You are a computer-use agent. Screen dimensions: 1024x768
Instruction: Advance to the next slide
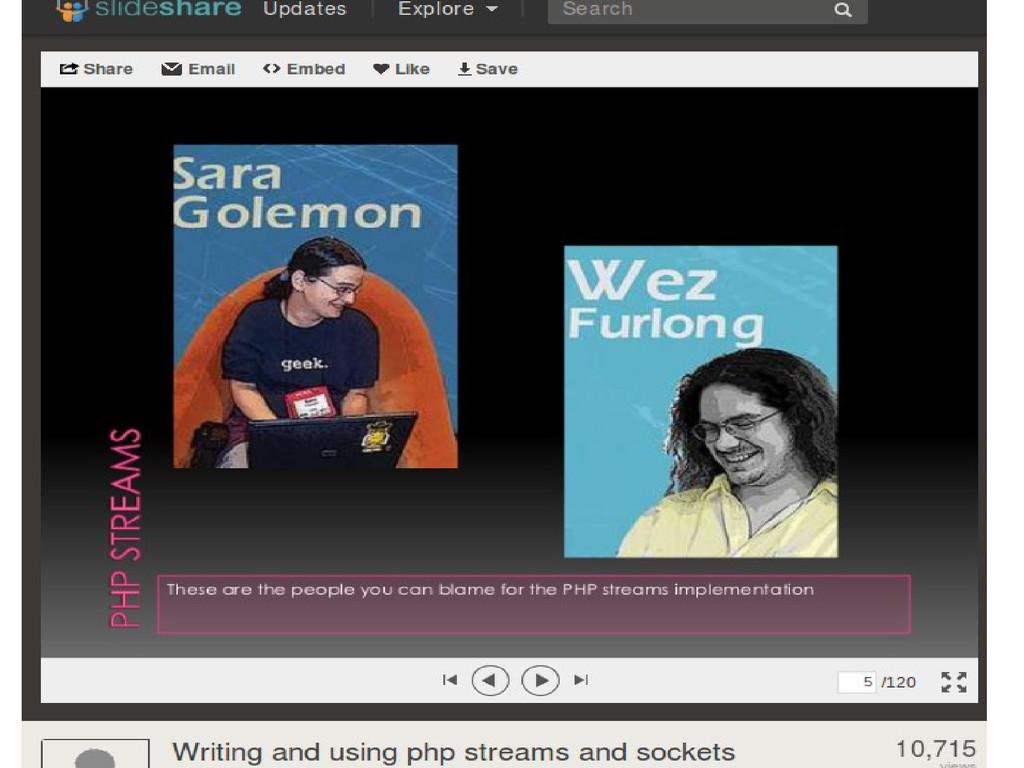pyautogui.click(x=540, y=680)
